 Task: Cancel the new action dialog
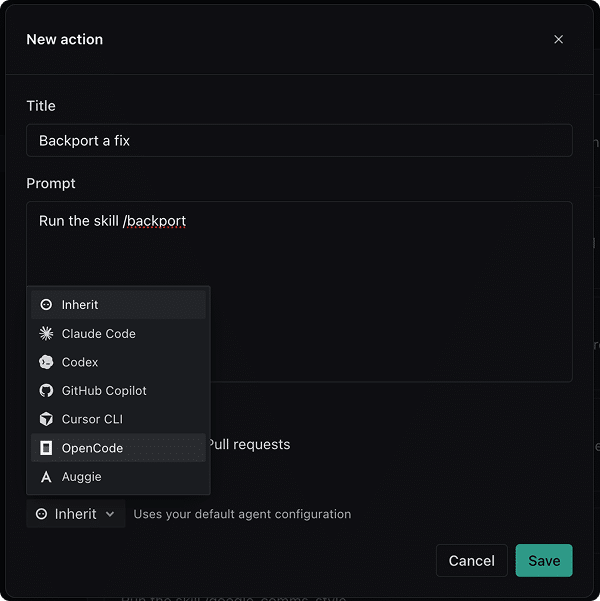472,560
